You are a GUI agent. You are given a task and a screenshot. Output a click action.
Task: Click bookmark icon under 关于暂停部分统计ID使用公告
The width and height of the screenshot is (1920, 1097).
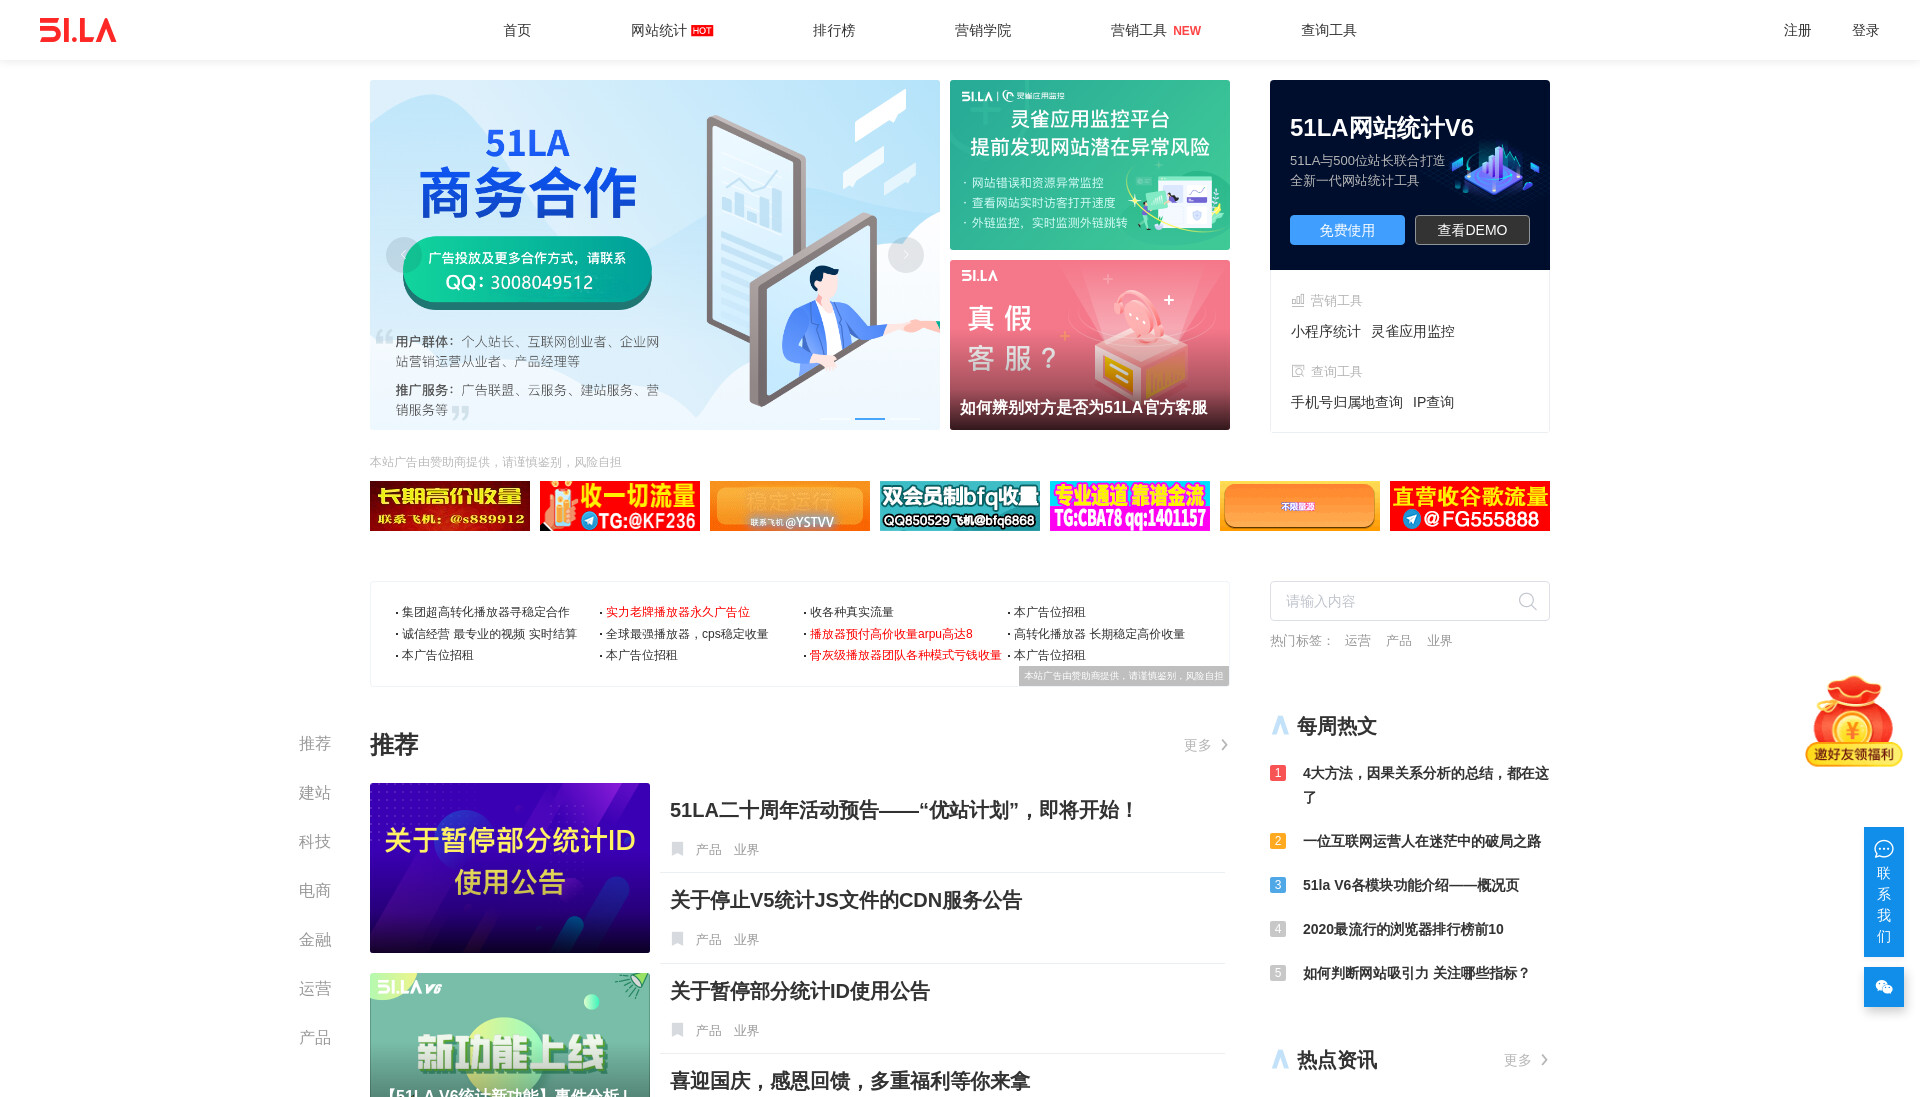678,1030
